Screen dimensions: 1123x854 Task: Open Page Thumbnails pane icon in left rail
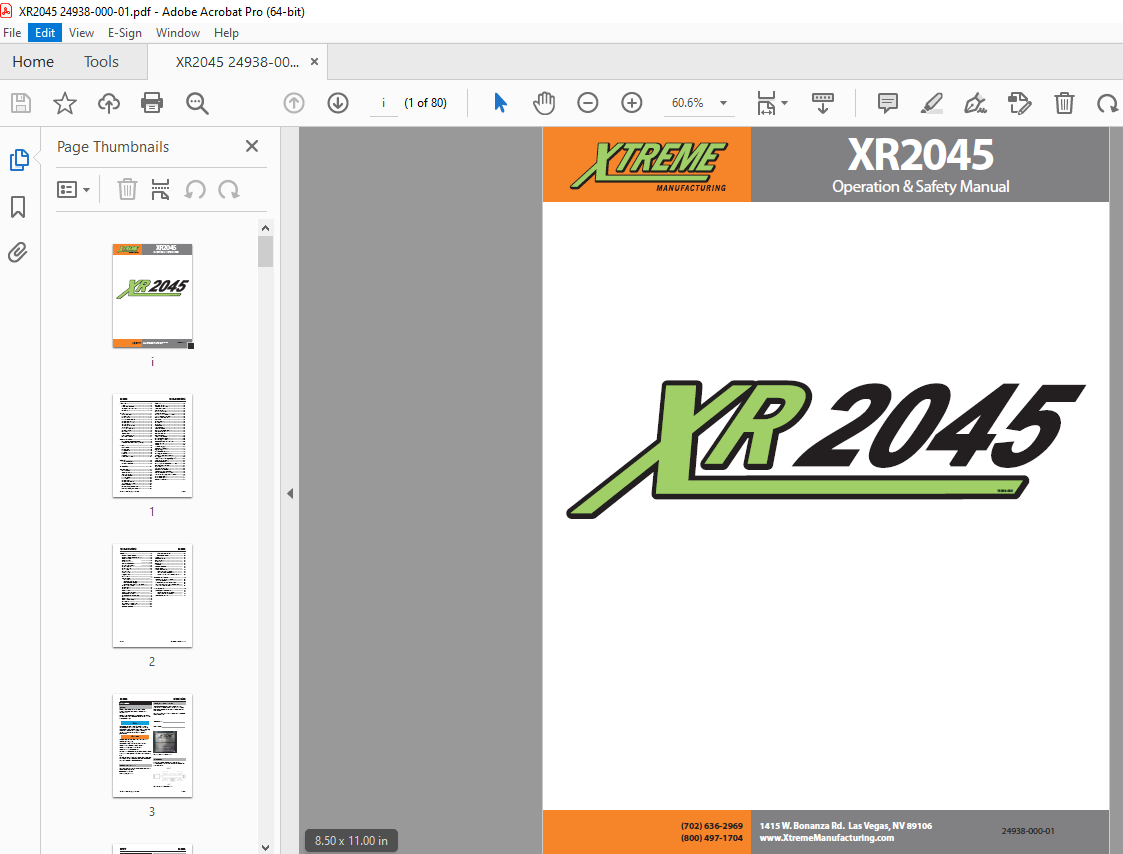click(19, 160)
